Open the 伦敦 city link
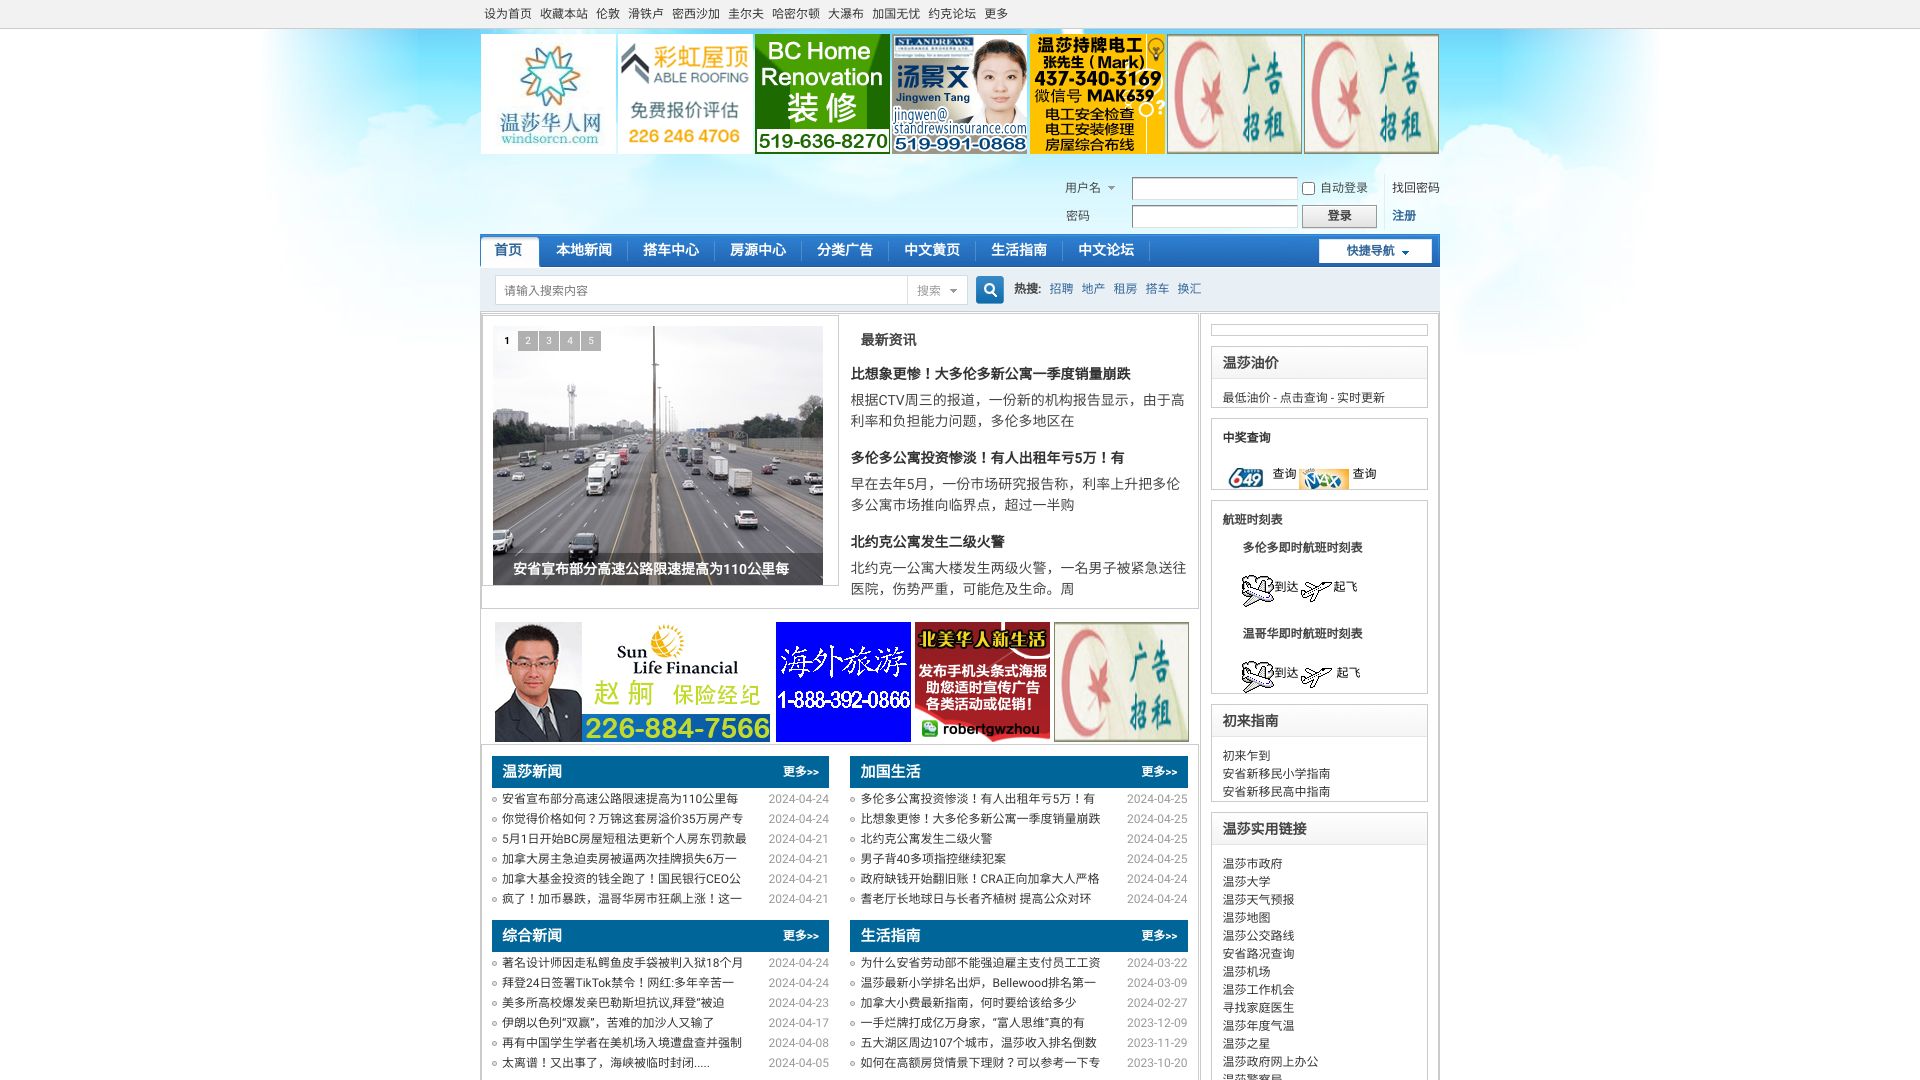 (608, 14)
